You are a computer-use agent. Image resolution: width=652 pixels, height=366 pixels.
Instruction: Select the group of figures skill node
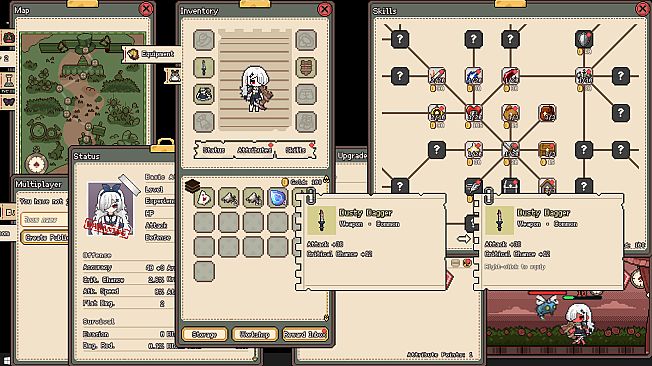(583, 76)
